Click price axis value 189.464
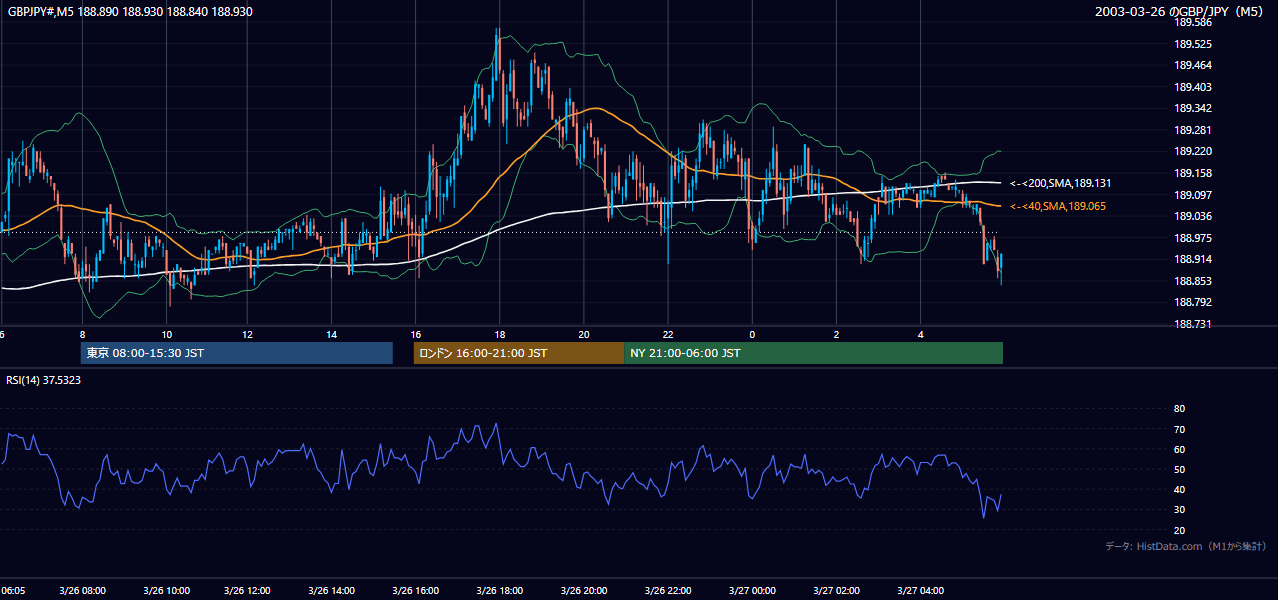This screenshot has height=600, width=1278. (1192, 65)
